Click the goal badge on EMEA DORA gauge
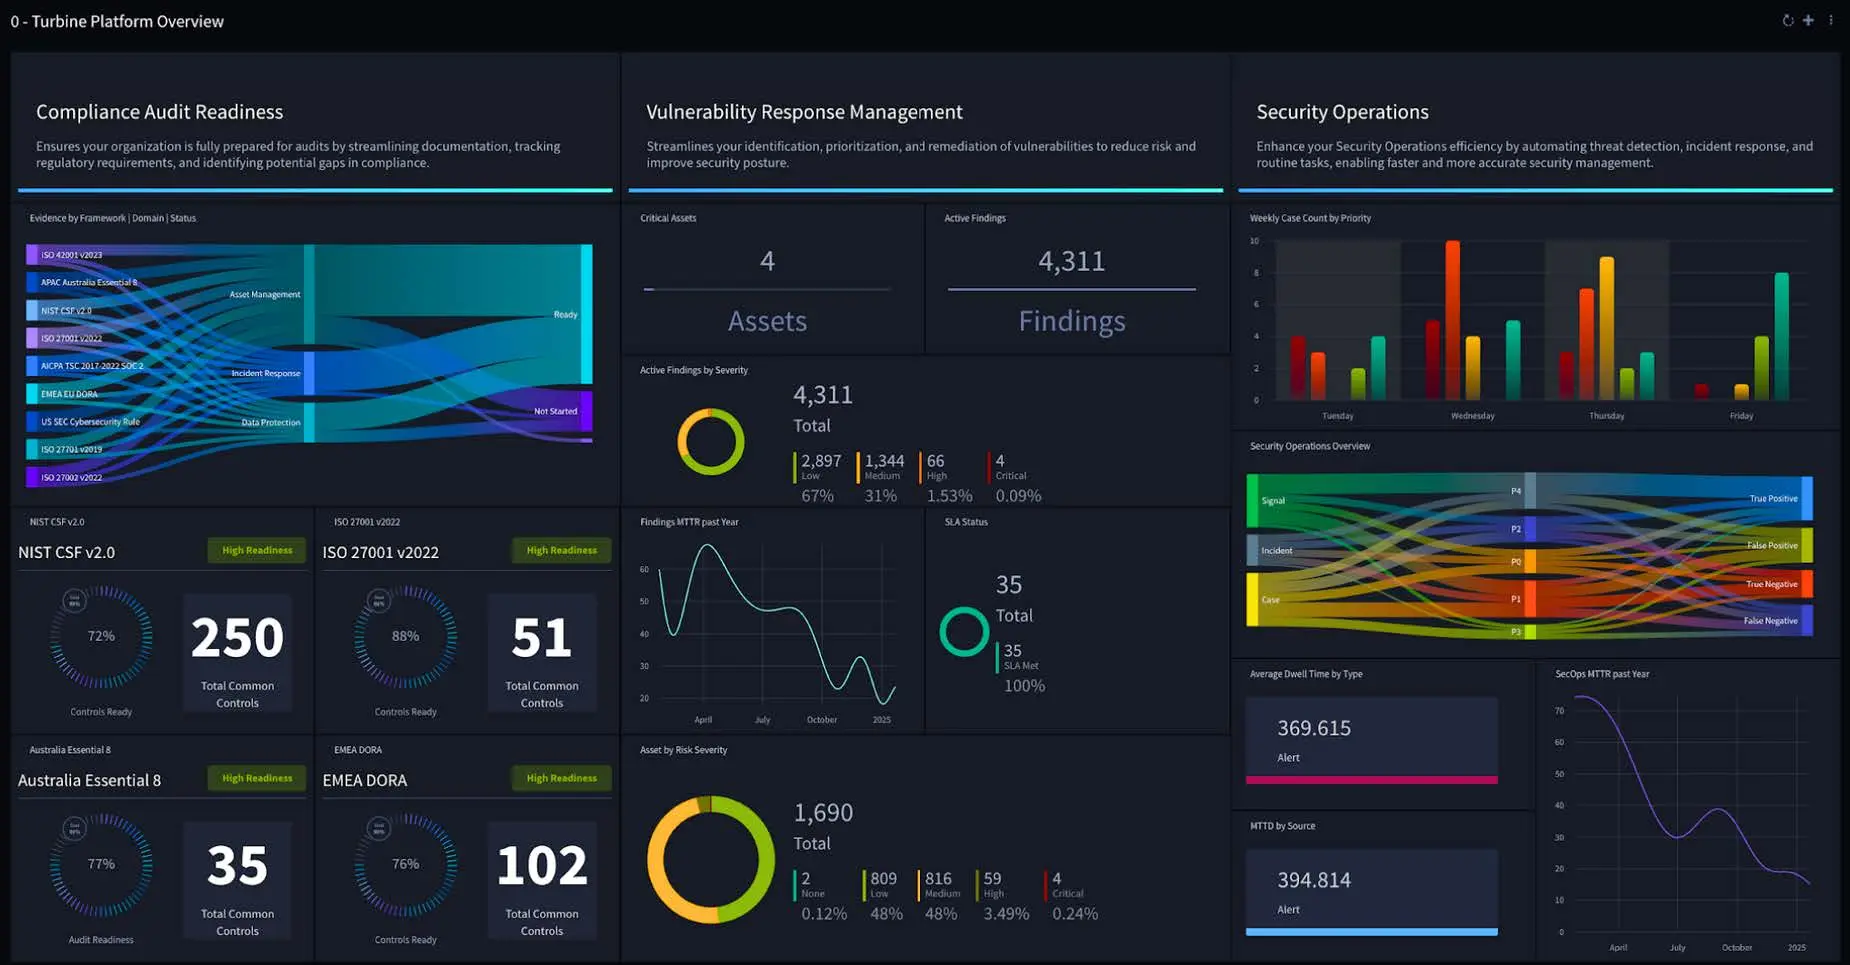The width and height of the screenshot is (1850, 965). click(x=379, y=829)
